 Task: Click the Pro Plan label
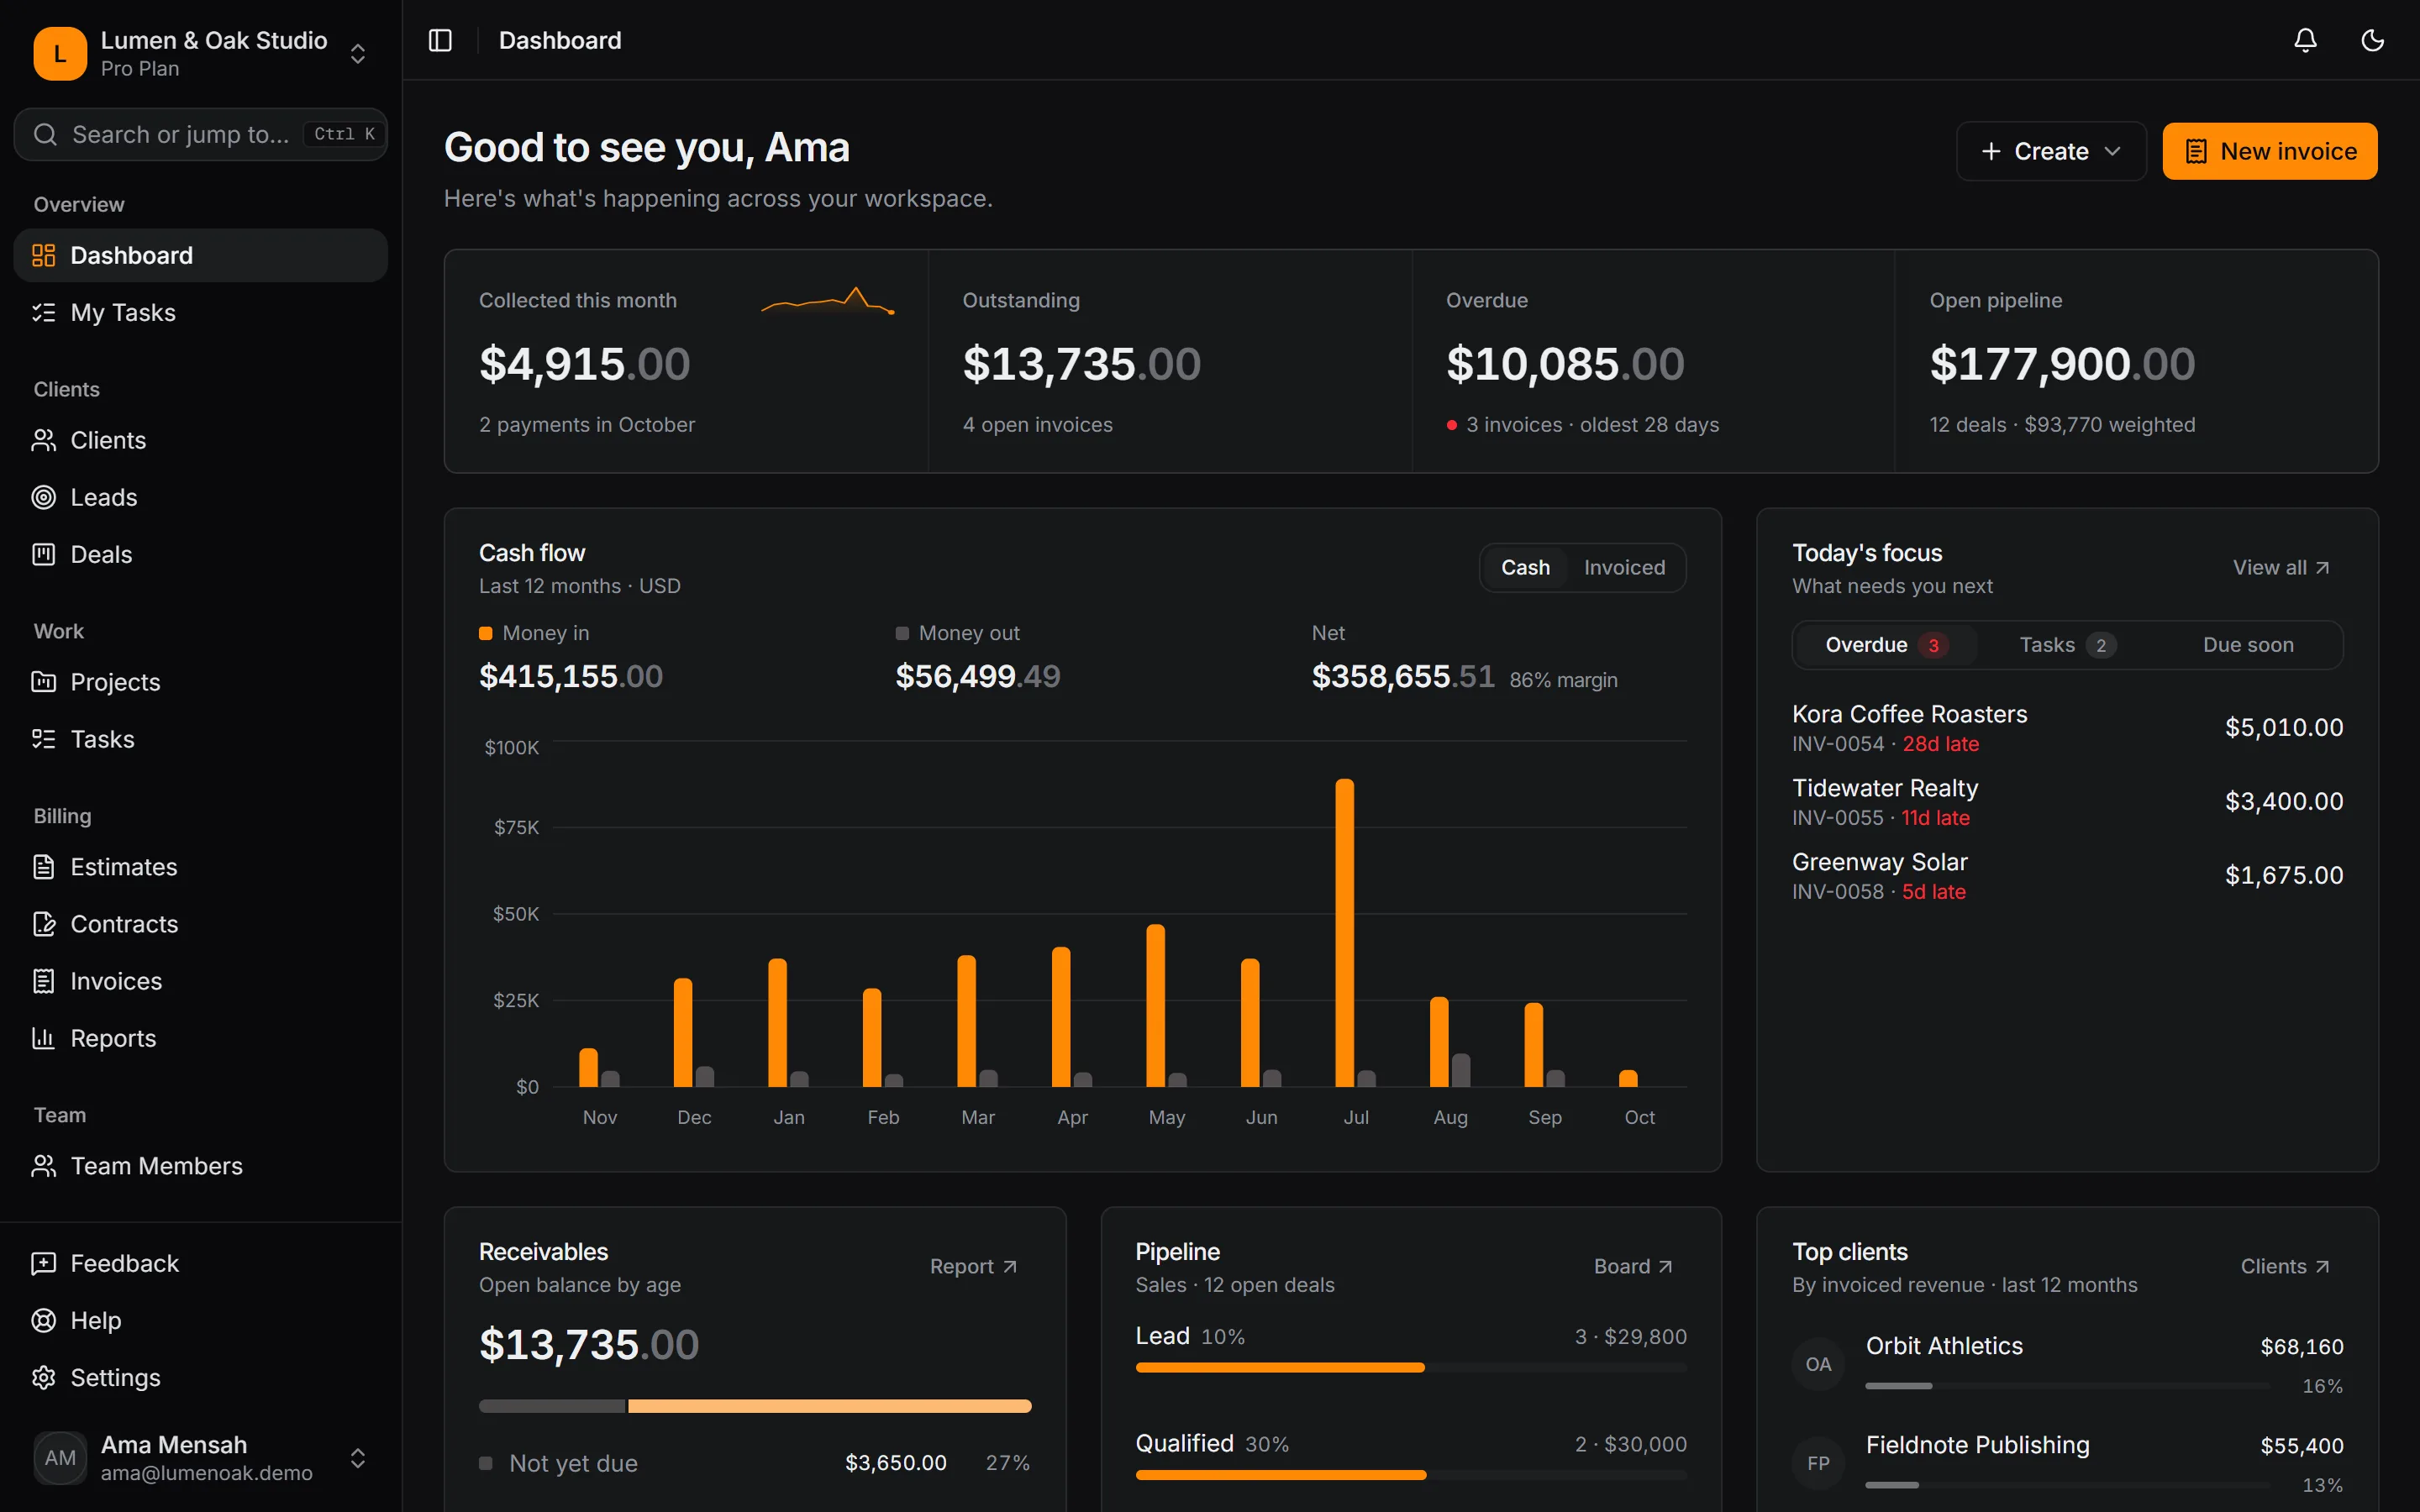[x=140, y=68]
